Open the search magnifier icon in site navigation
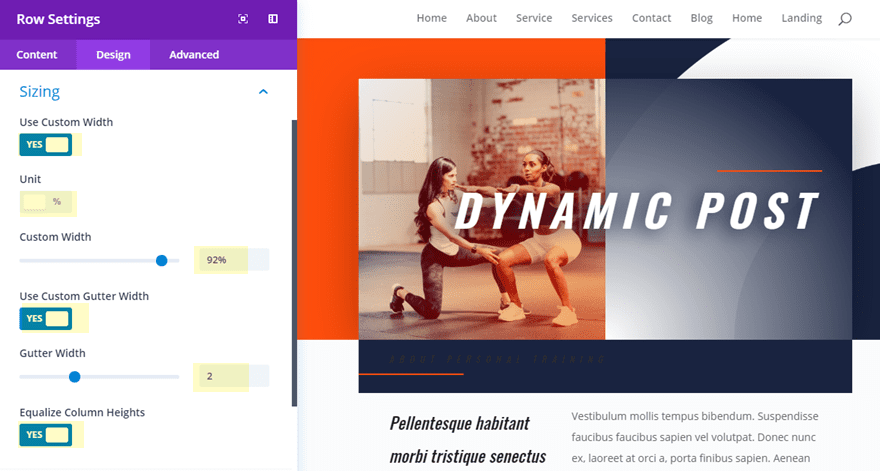 845,19
